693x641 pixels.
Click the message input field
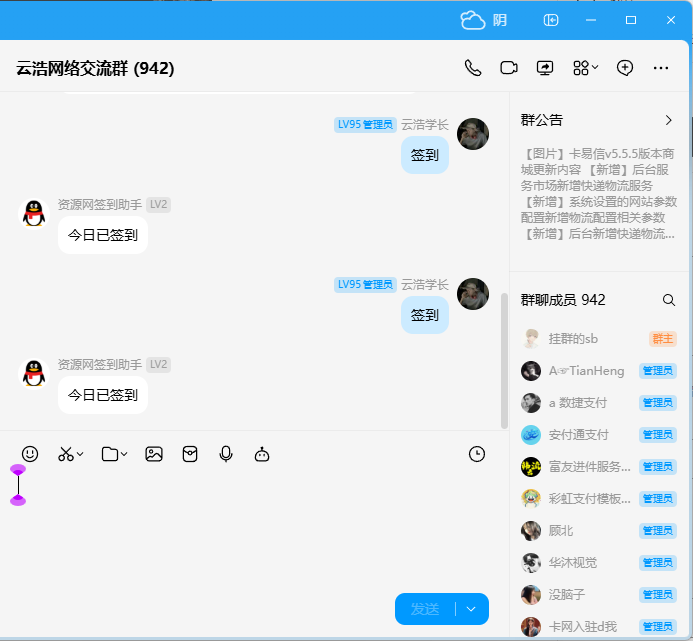252,526
